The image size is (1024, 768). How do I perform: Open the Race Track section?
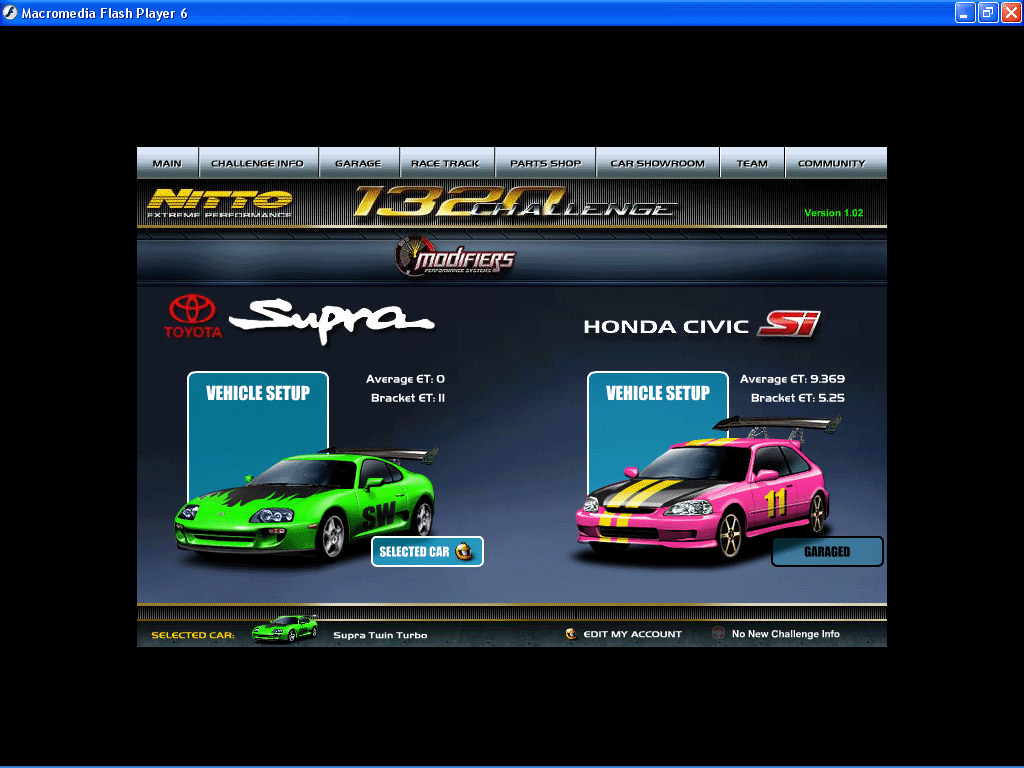tap(445, 163)
